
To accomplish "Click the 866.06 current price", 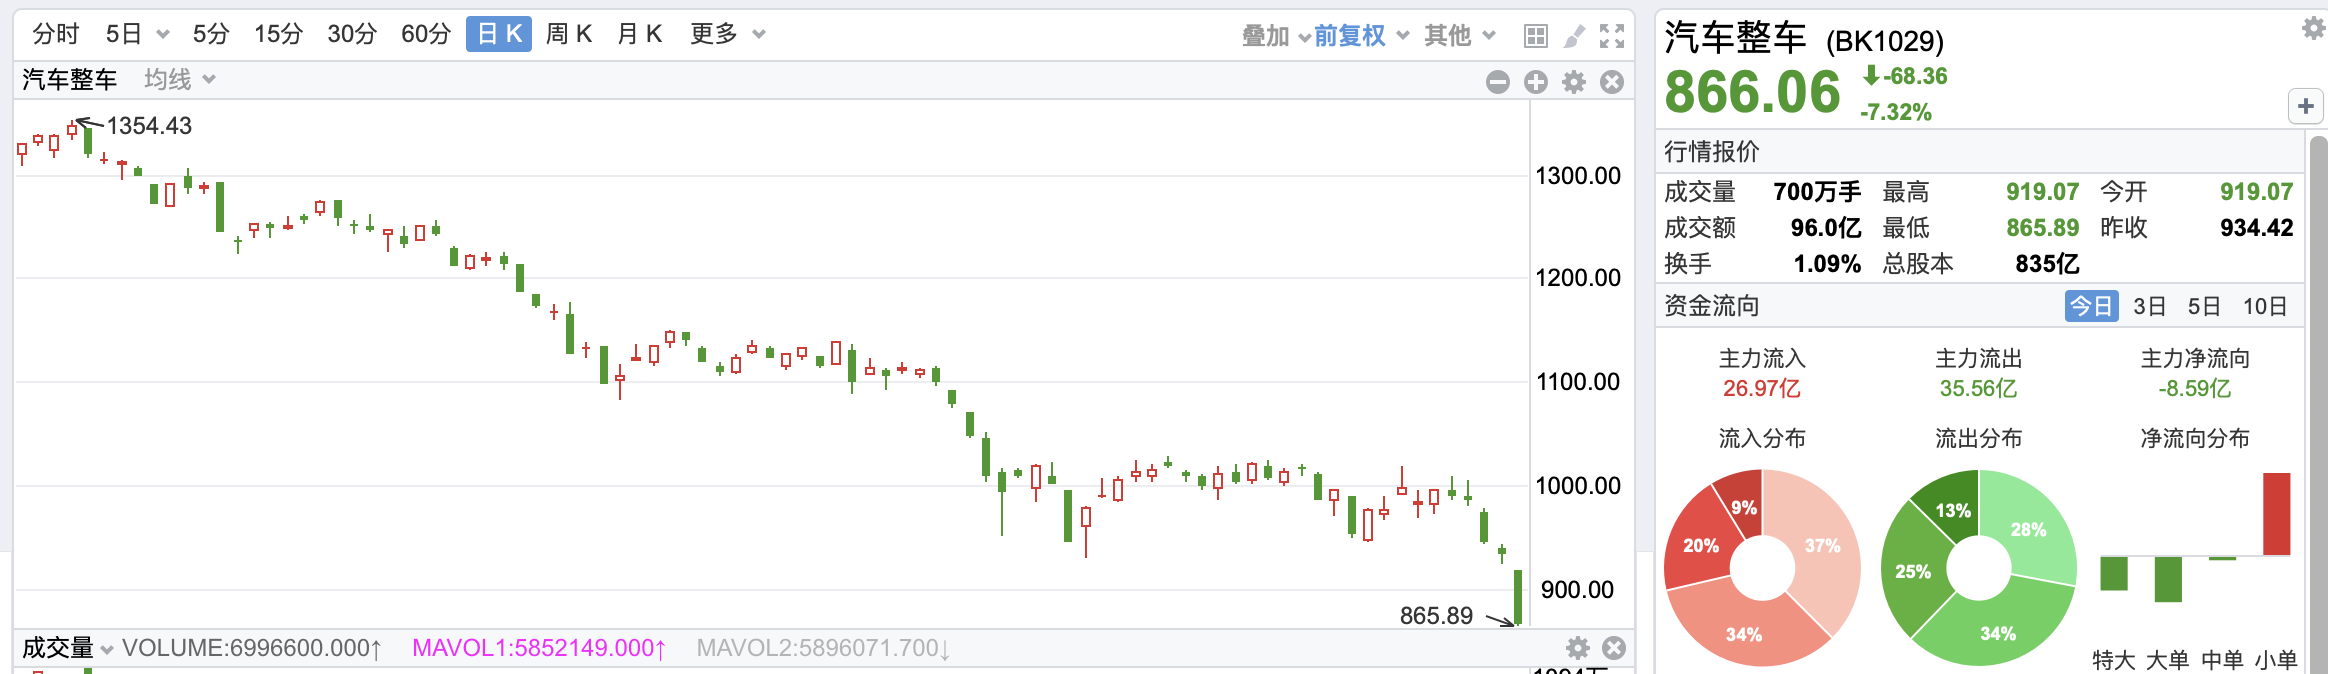I will (x=1752, y=92).
